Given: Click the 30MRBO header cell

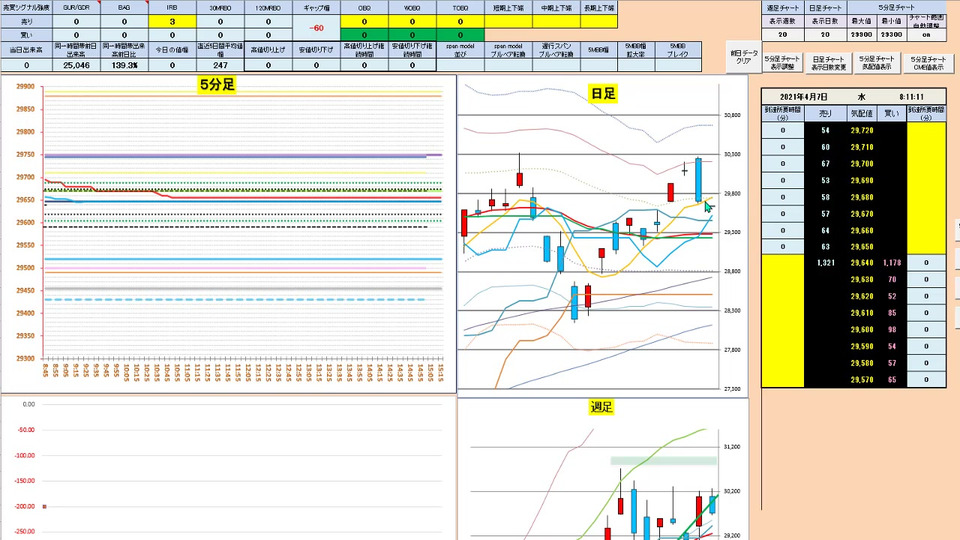Looking at the screenshot, I should (x=220, y=8).
